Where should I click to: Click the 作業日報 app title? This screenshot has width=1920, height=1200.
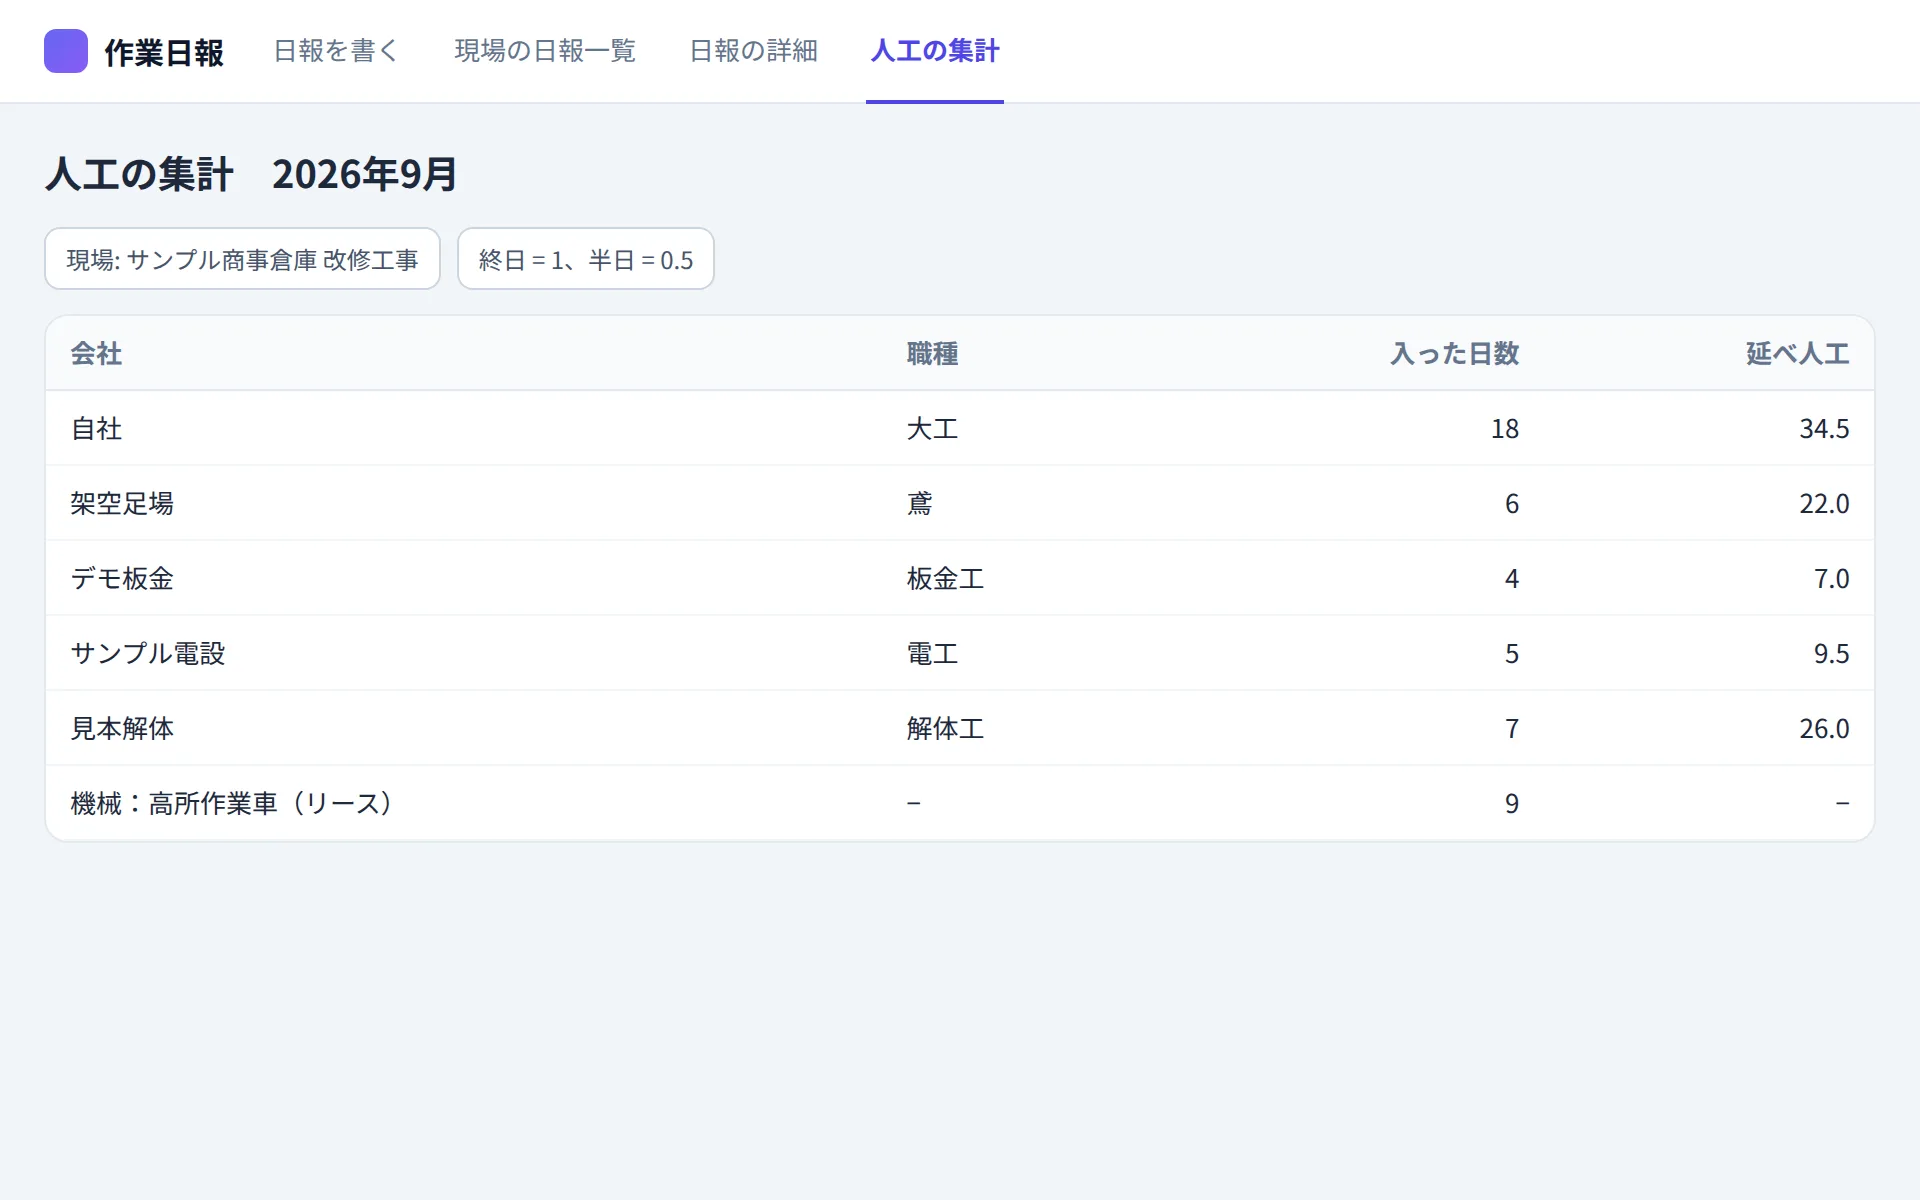164,52
